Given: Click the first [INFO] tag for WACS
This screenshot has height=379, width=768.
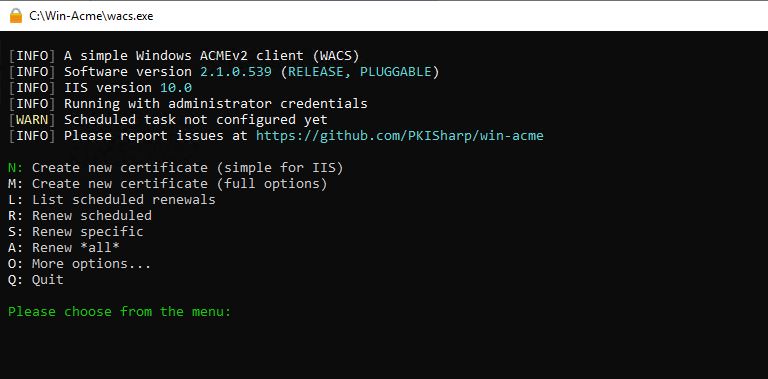Looking at the screenshot, I should pyautogui.click(x=32, y=56).
